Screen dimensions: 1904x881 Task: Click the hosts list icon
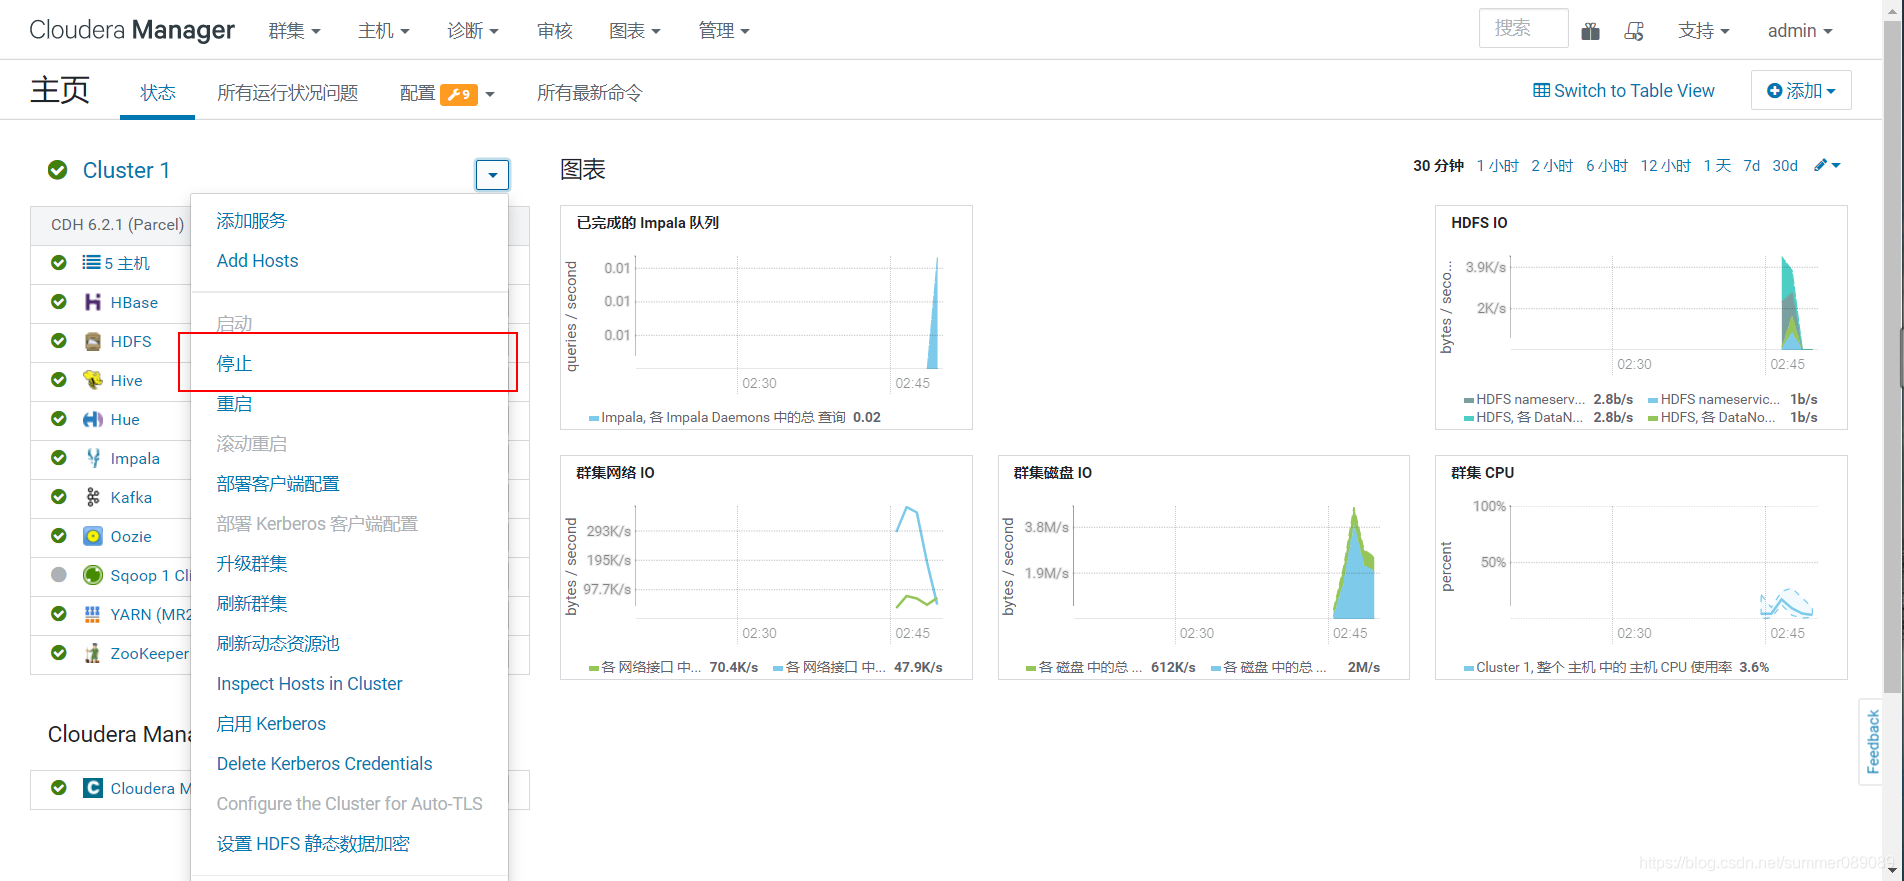pos(91,262)
